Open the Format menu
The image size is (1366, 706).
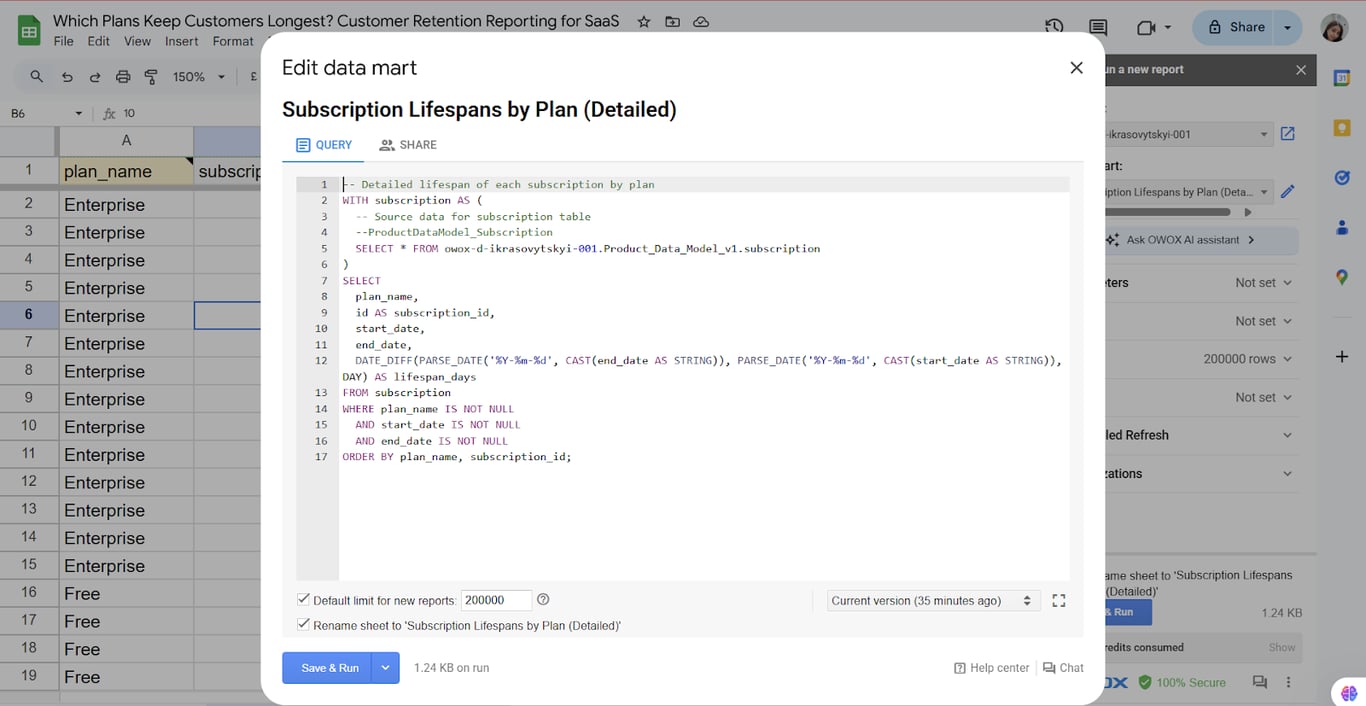point(233,41)
